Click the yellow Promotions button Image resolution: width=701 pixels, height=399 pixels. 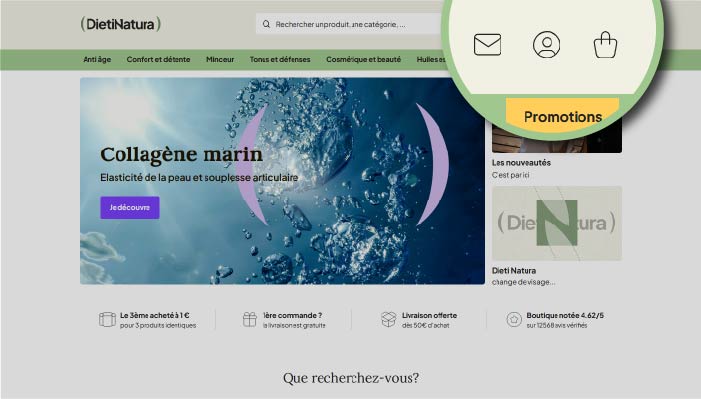tap(562, 115)
